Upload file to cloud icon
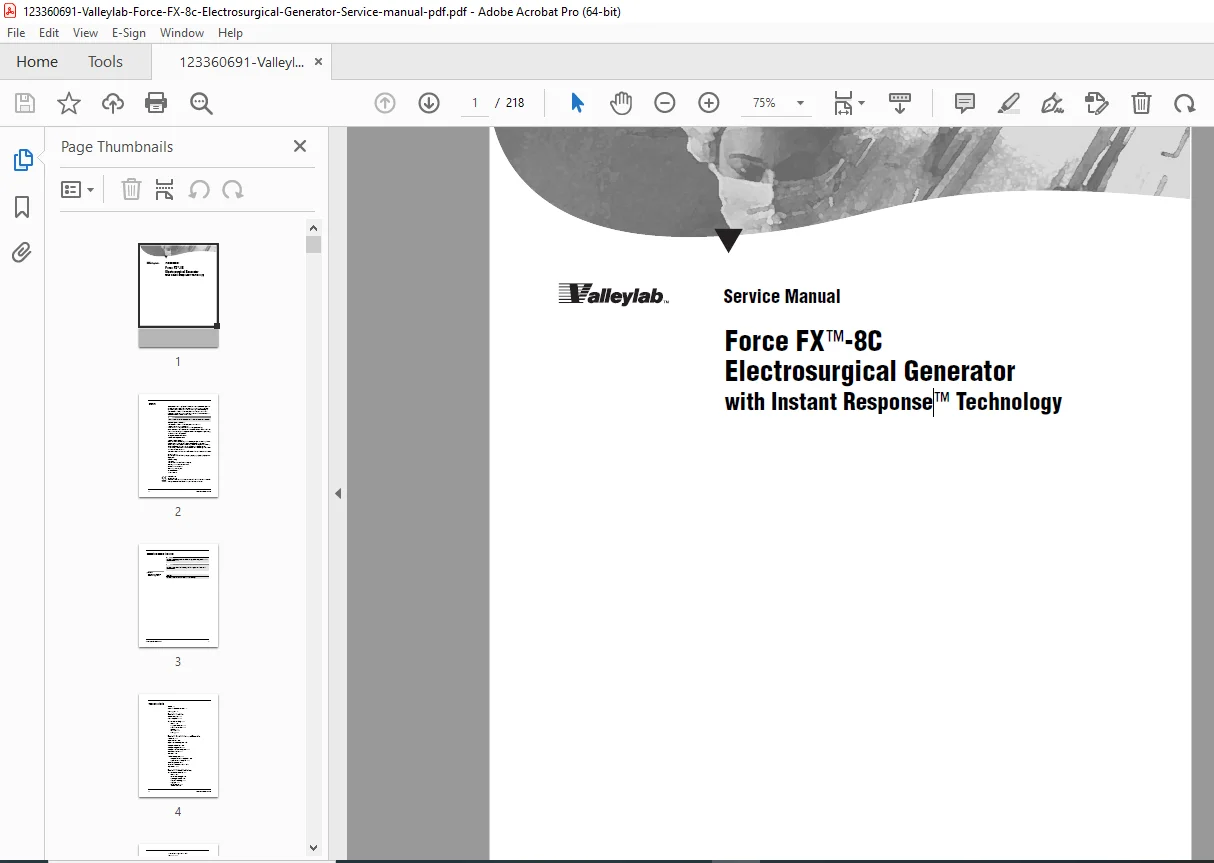 coord(113,103)
